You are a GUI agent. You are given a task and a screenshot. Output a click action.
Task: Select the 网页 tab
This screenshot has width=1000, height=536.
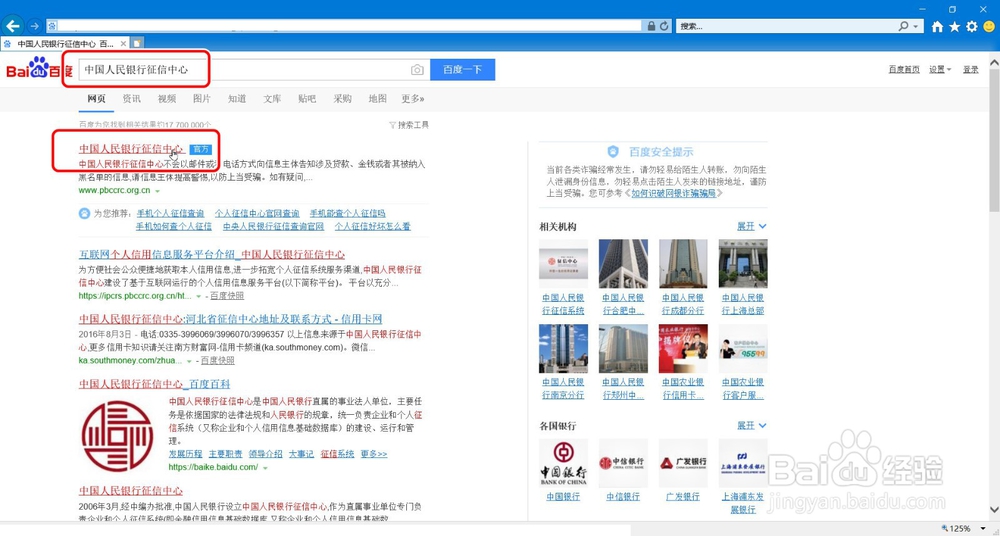tap(96, 99)
